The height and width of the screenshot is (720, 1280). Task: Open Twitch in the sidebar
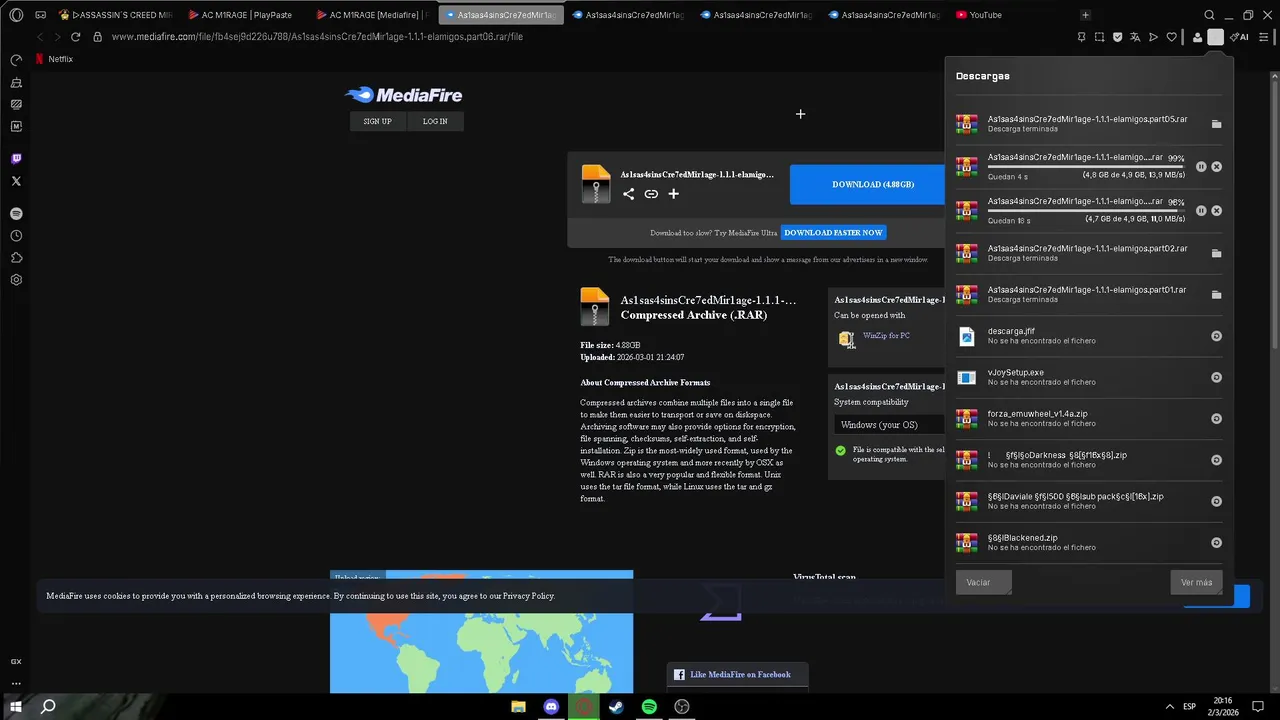click(x=16, y=159)
